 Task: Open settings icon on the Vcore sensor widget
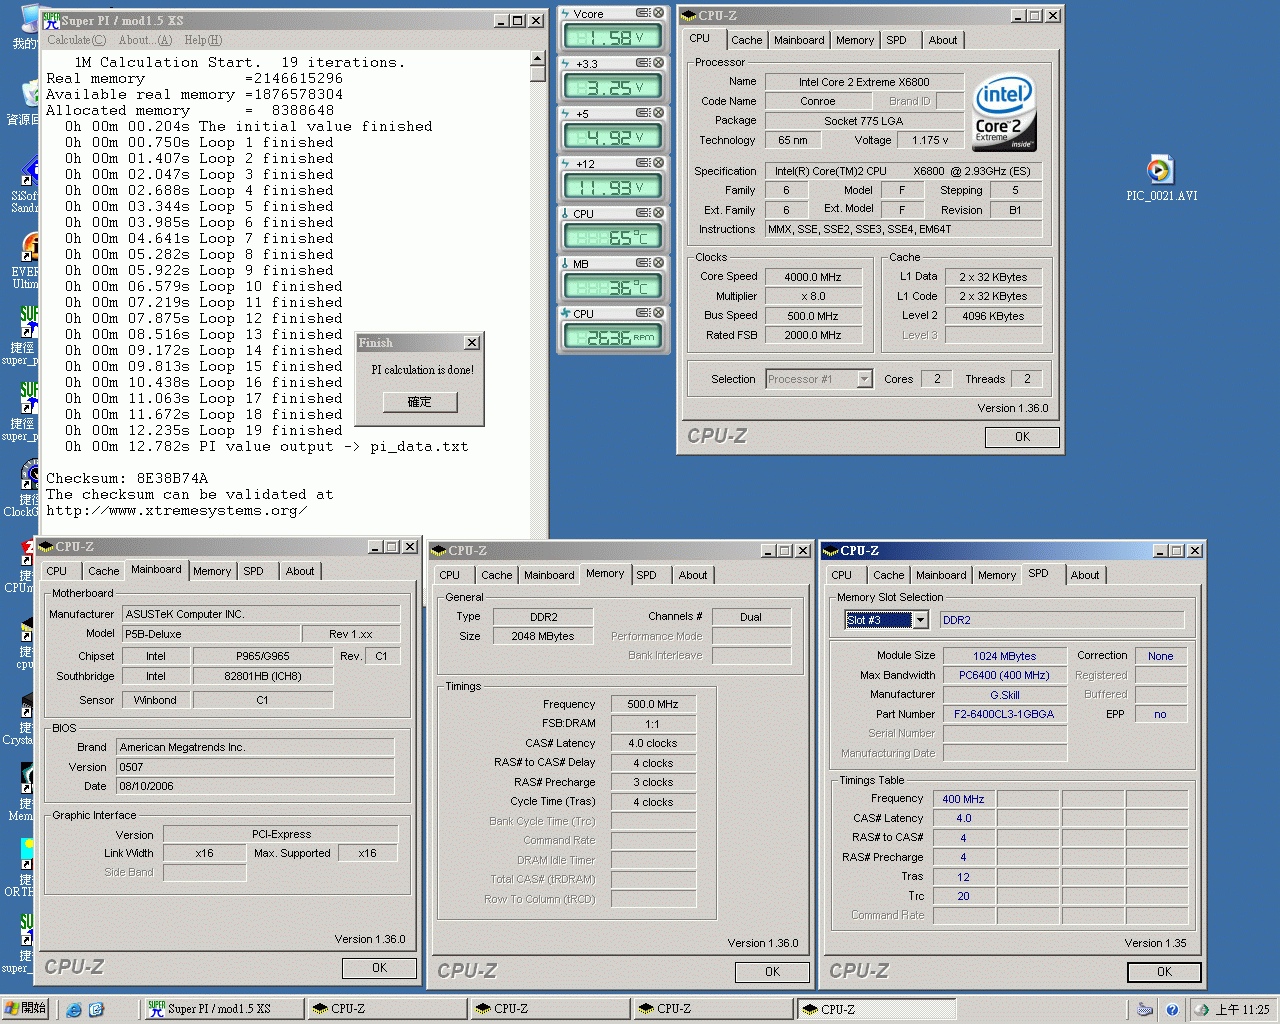tap(643, 14)
